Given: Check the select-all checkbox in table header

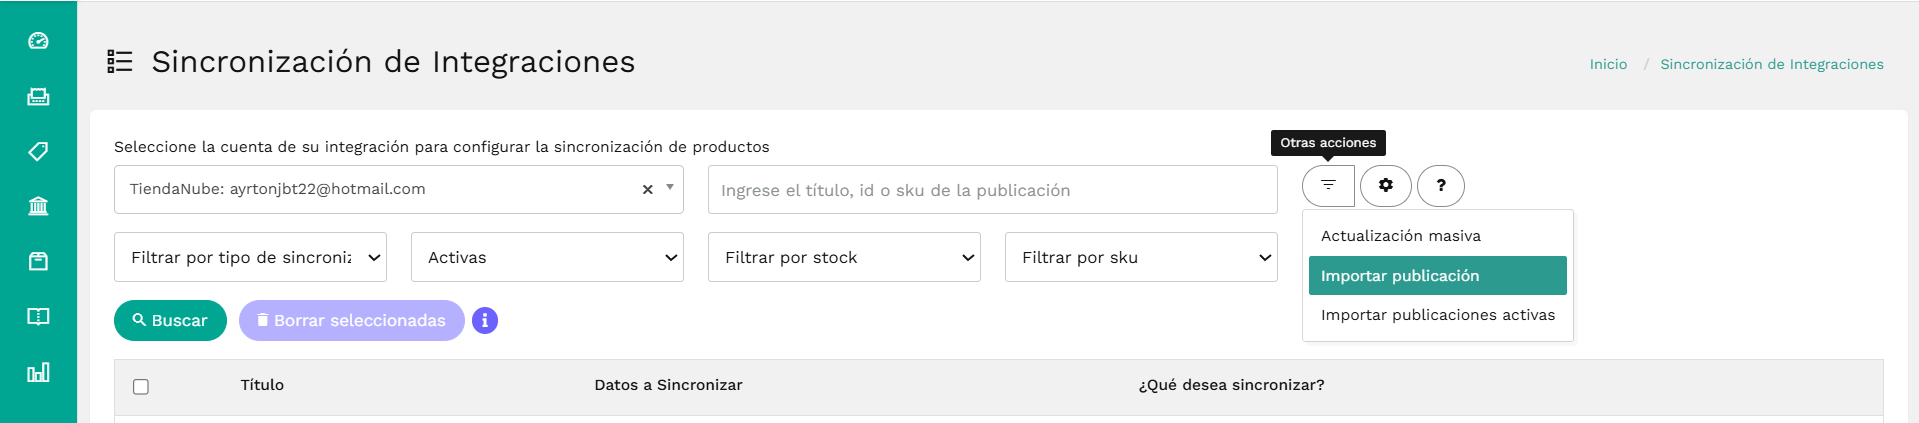Looking at the screenshot, I should [x=141, y=387].
